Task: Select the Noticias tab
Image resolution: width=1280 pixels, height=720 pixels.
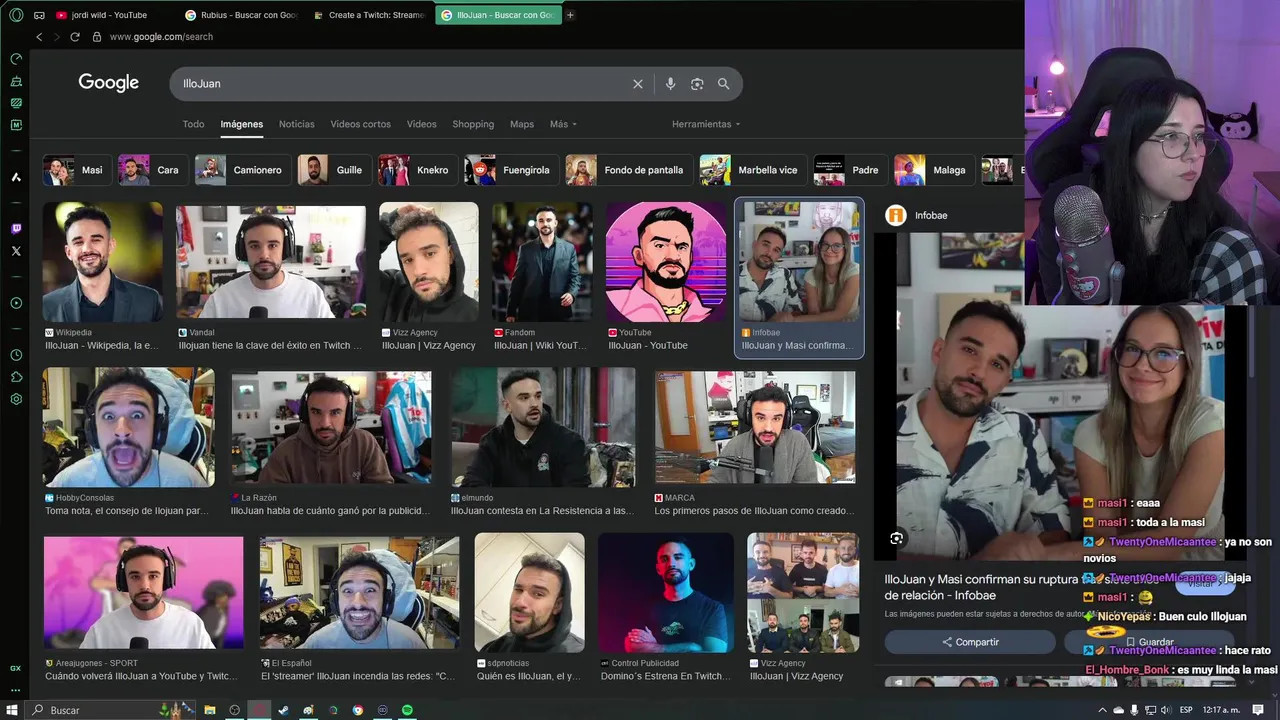Action: (x=296, y=124)
